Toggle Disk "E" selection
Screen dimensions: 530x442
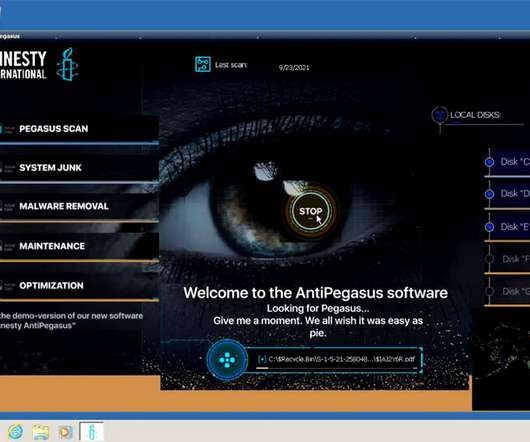pyautogui.click(x=489, y=227)
